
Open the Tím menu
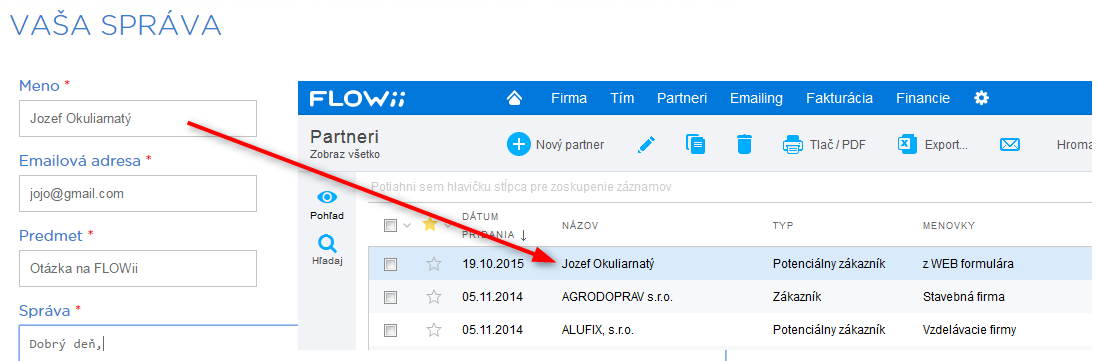point(622,99)
